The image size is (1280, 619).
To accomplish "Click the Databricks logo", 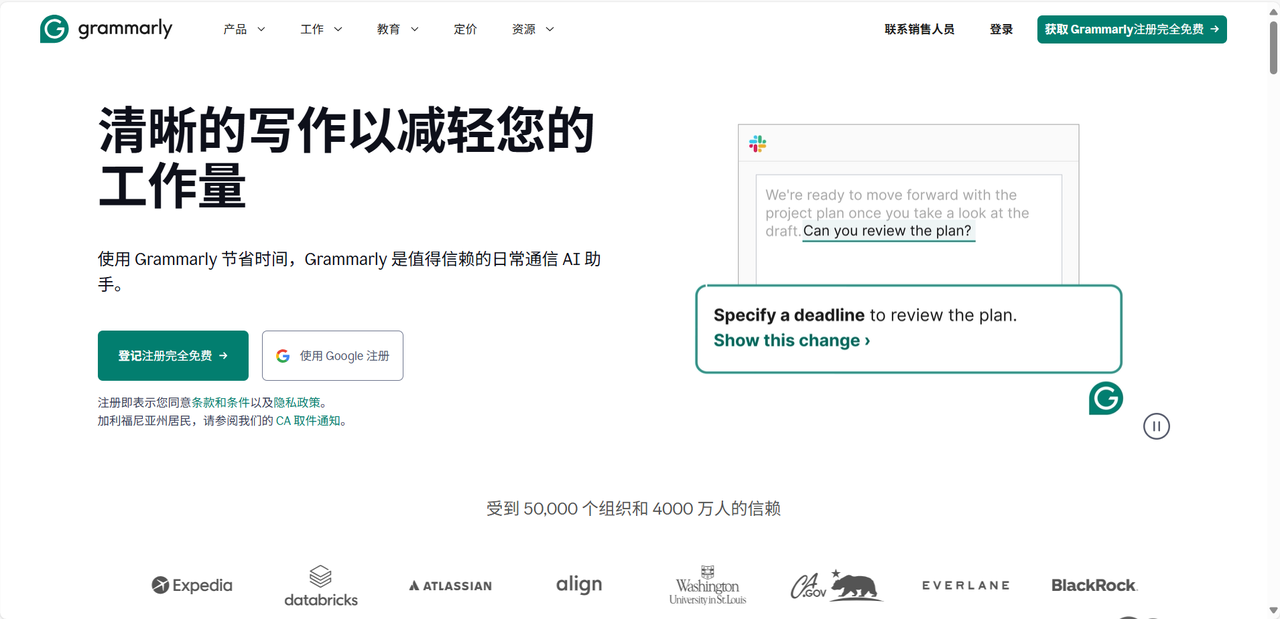I will [x=321, y=586].
